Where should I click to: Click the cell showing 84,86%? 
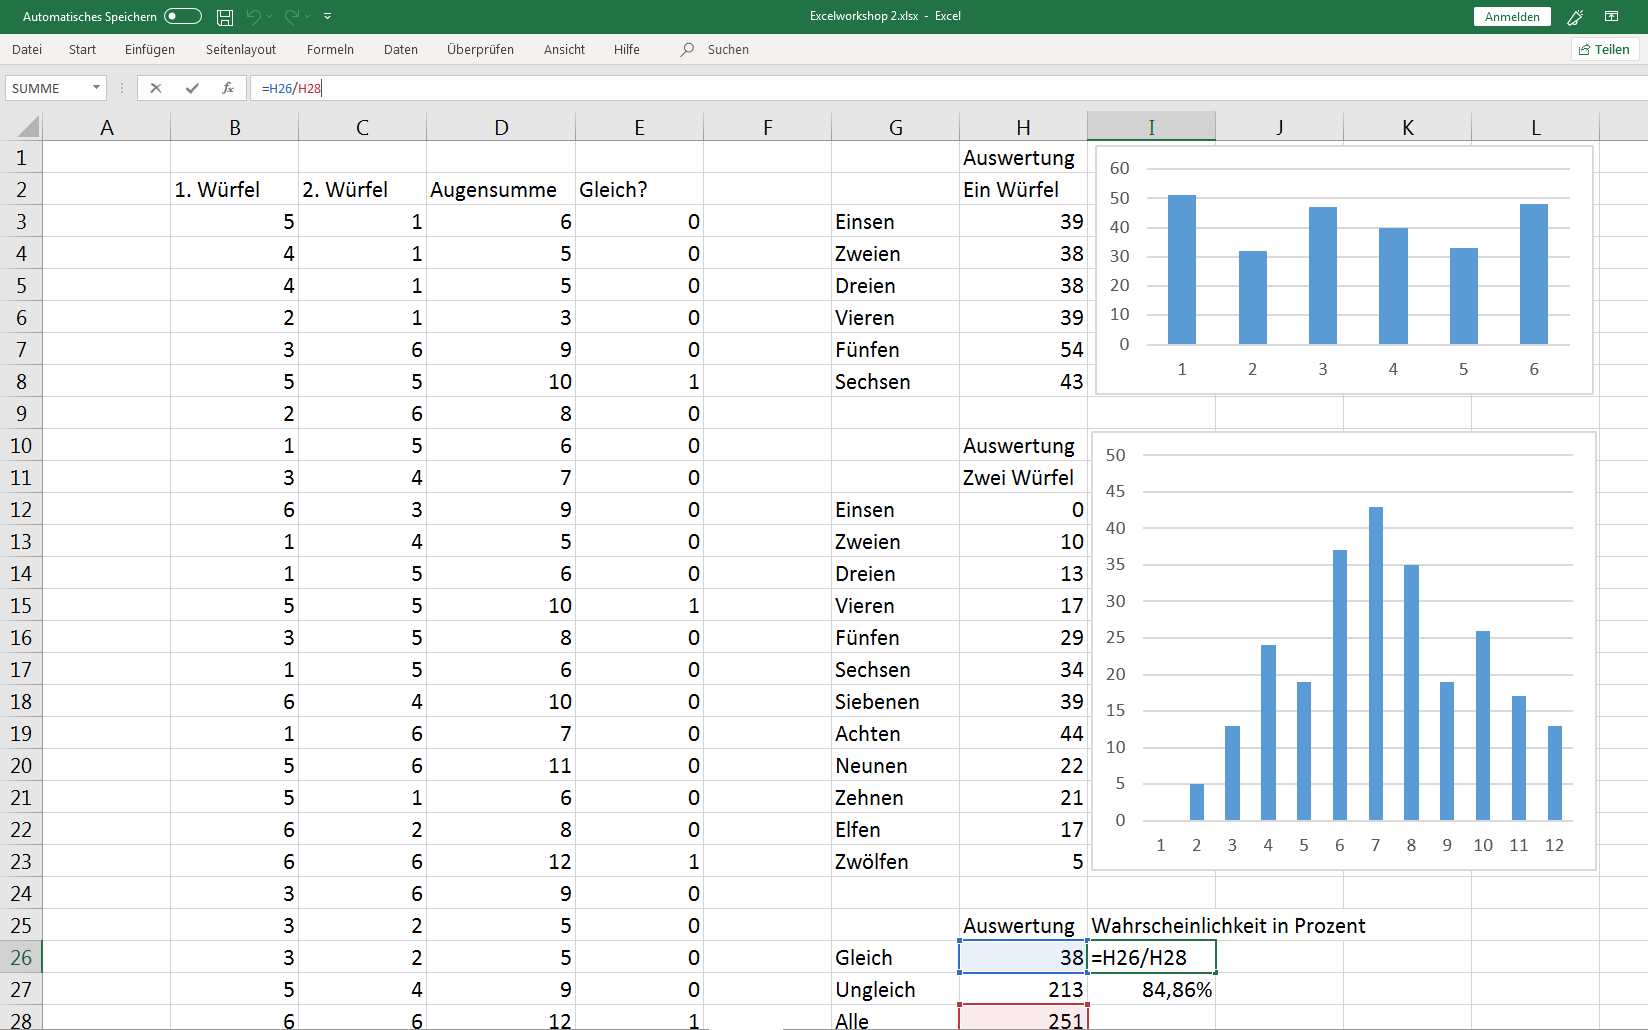point(1151,989)
